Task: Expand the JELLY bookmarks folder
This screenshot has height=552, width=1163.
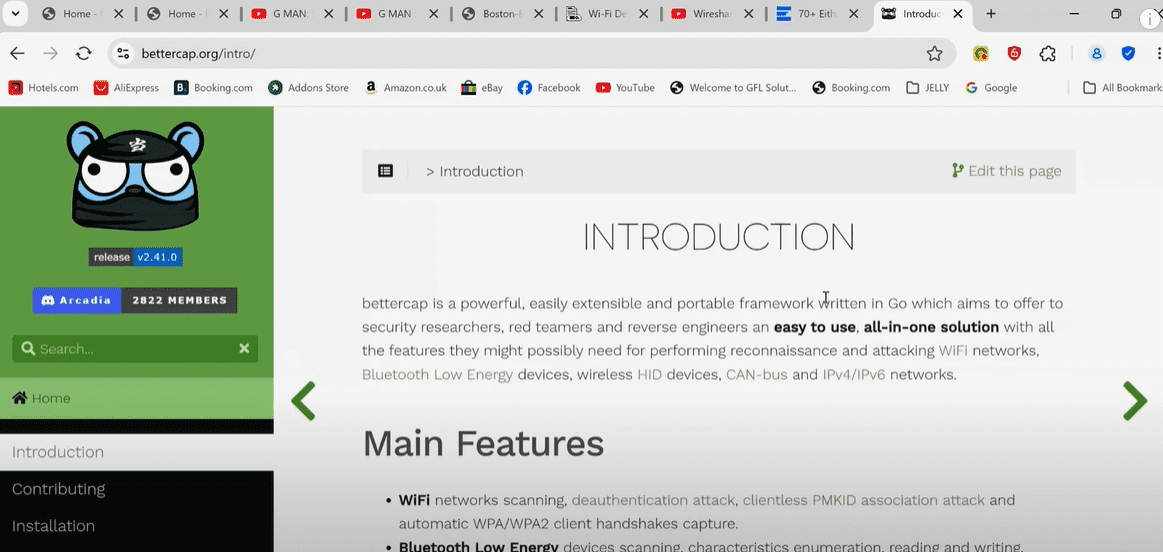Action: click(x=927, y=88)
